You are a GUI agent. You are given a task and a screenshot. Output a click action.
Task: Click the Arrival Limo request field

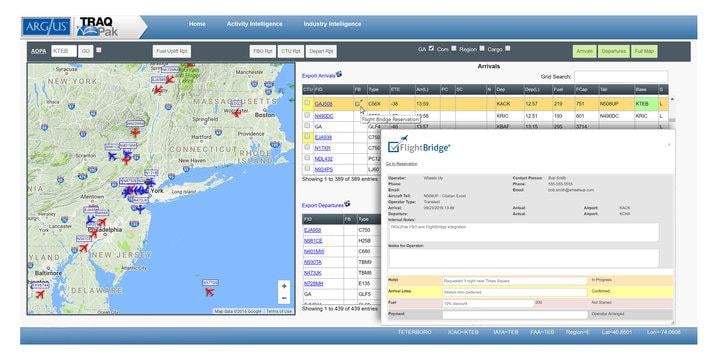click(515, 292)
